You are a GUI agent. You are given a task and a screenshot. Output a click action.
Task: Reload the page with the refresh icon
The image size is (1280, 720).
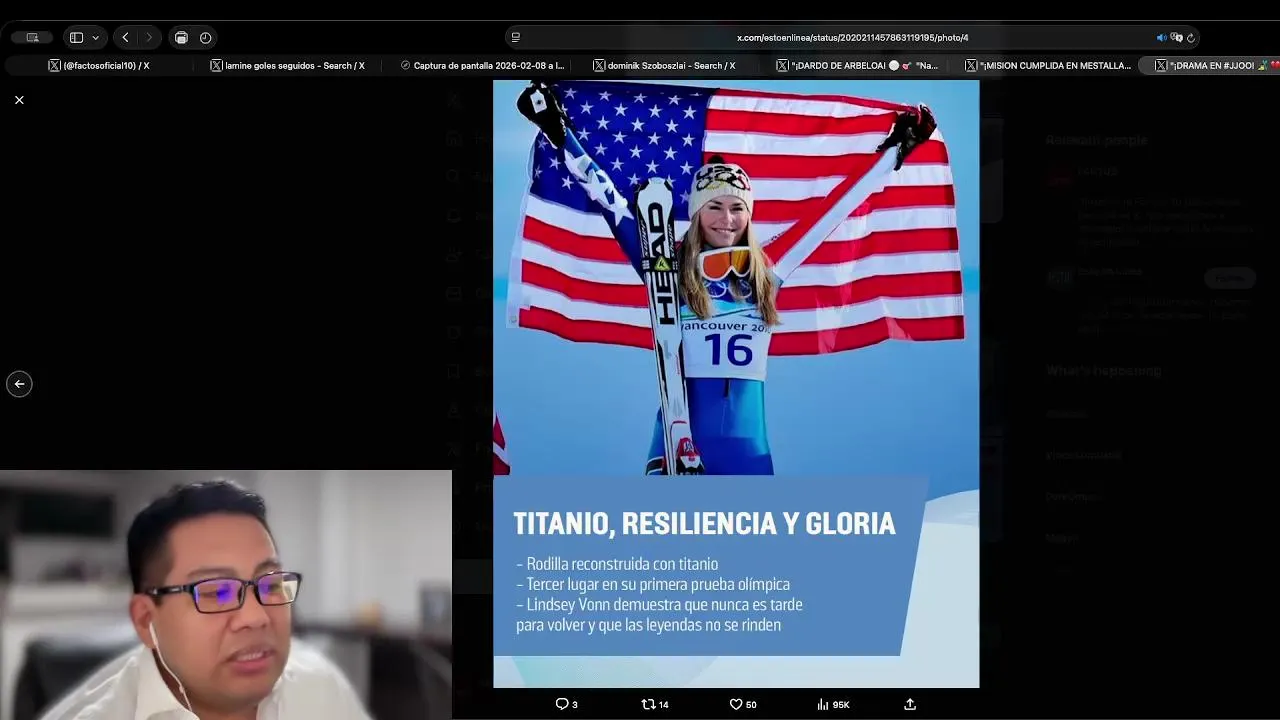(x=1190, y=38)
